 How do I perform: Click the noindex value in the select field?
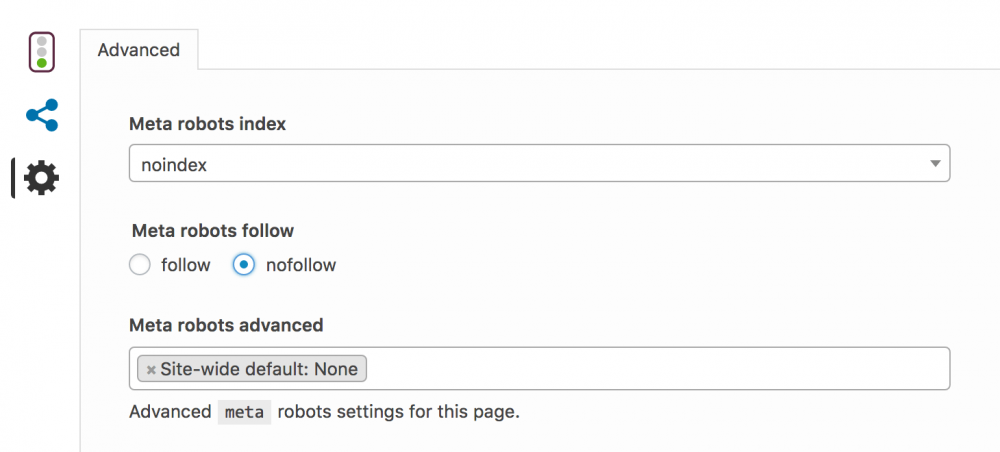174,165
